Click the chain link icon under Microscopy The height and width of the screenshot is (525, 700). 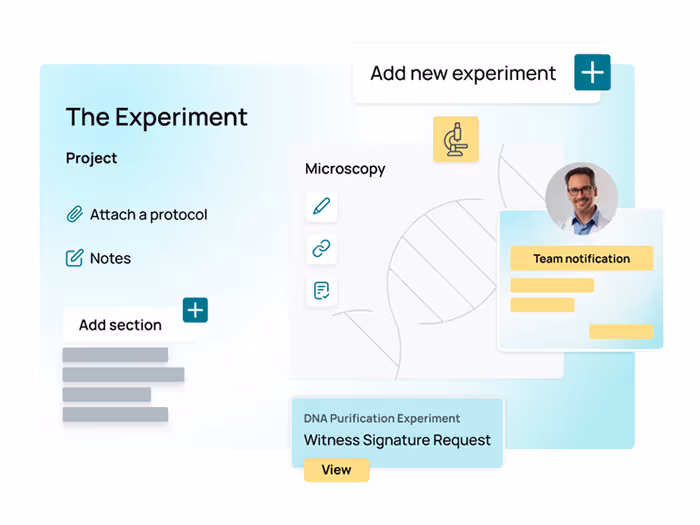pyautogui.click(x=321, y=248)
